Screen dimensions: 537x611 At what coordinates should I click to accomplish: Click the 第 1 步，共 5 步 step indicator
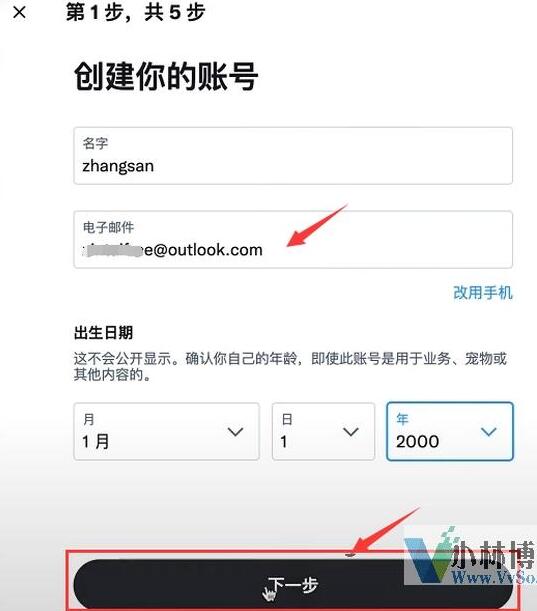pos(135,12)
